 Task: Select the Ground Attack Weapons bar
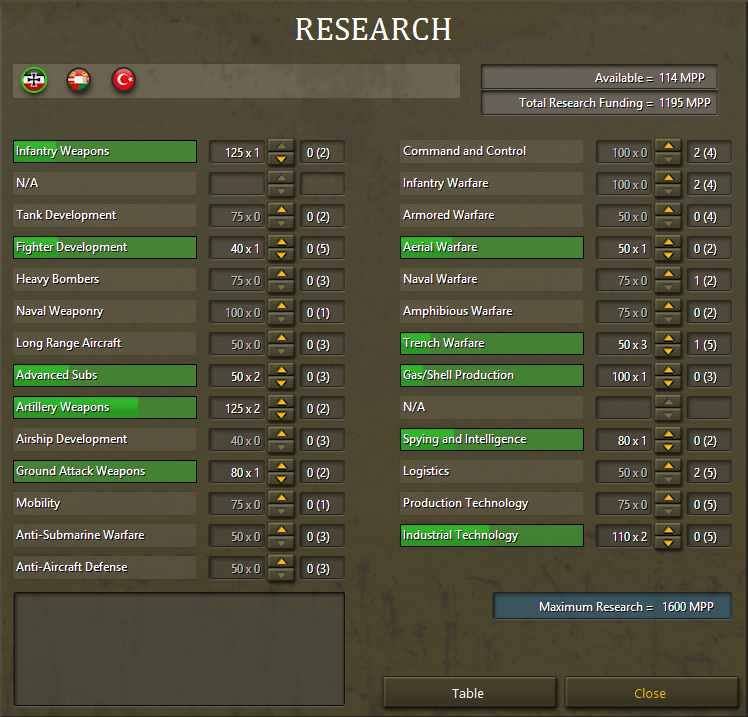105,471
